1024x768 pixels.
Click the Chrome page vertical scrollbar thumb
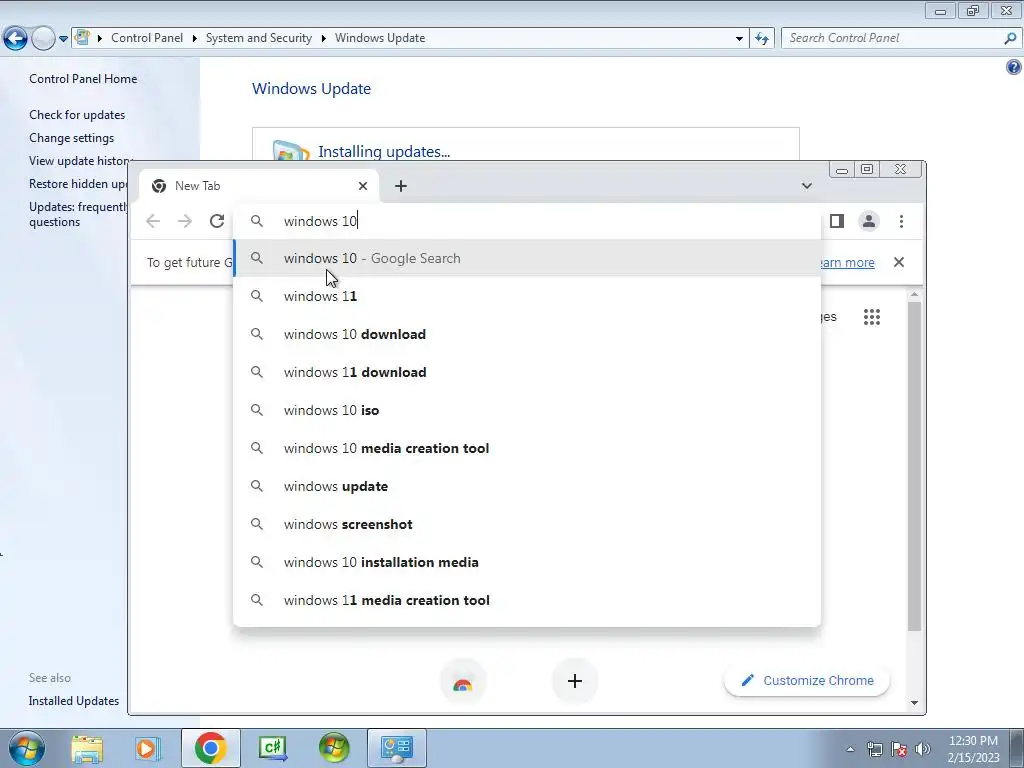point(914,465)
